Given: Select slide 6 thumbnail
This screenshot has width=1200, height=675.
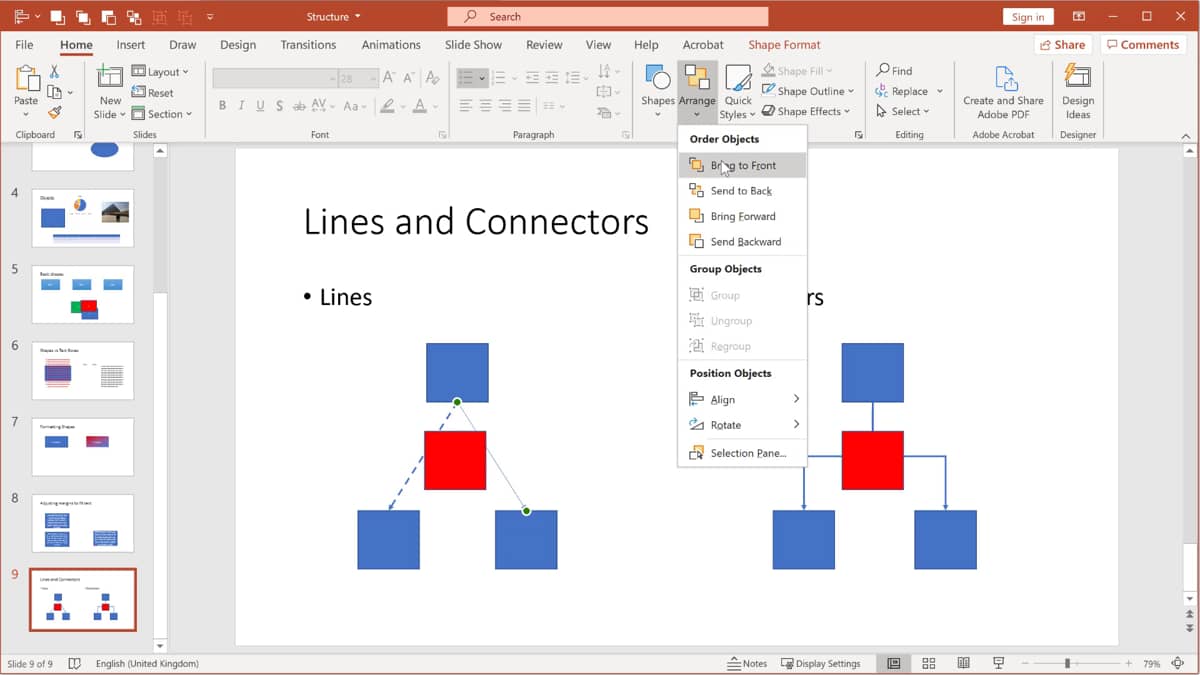Looking at the screenshot, I should (x=82, y=370).
